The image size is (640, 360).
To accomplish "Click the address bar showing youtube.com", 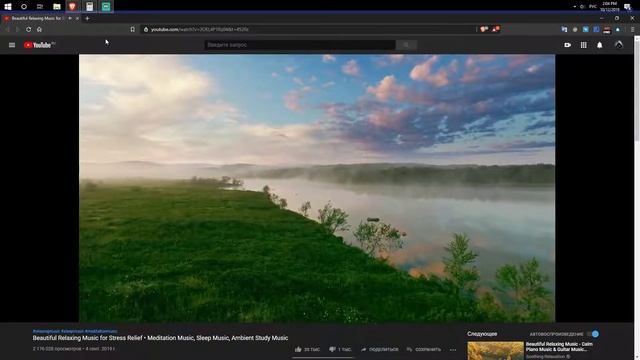I will (x=308, y=29).
